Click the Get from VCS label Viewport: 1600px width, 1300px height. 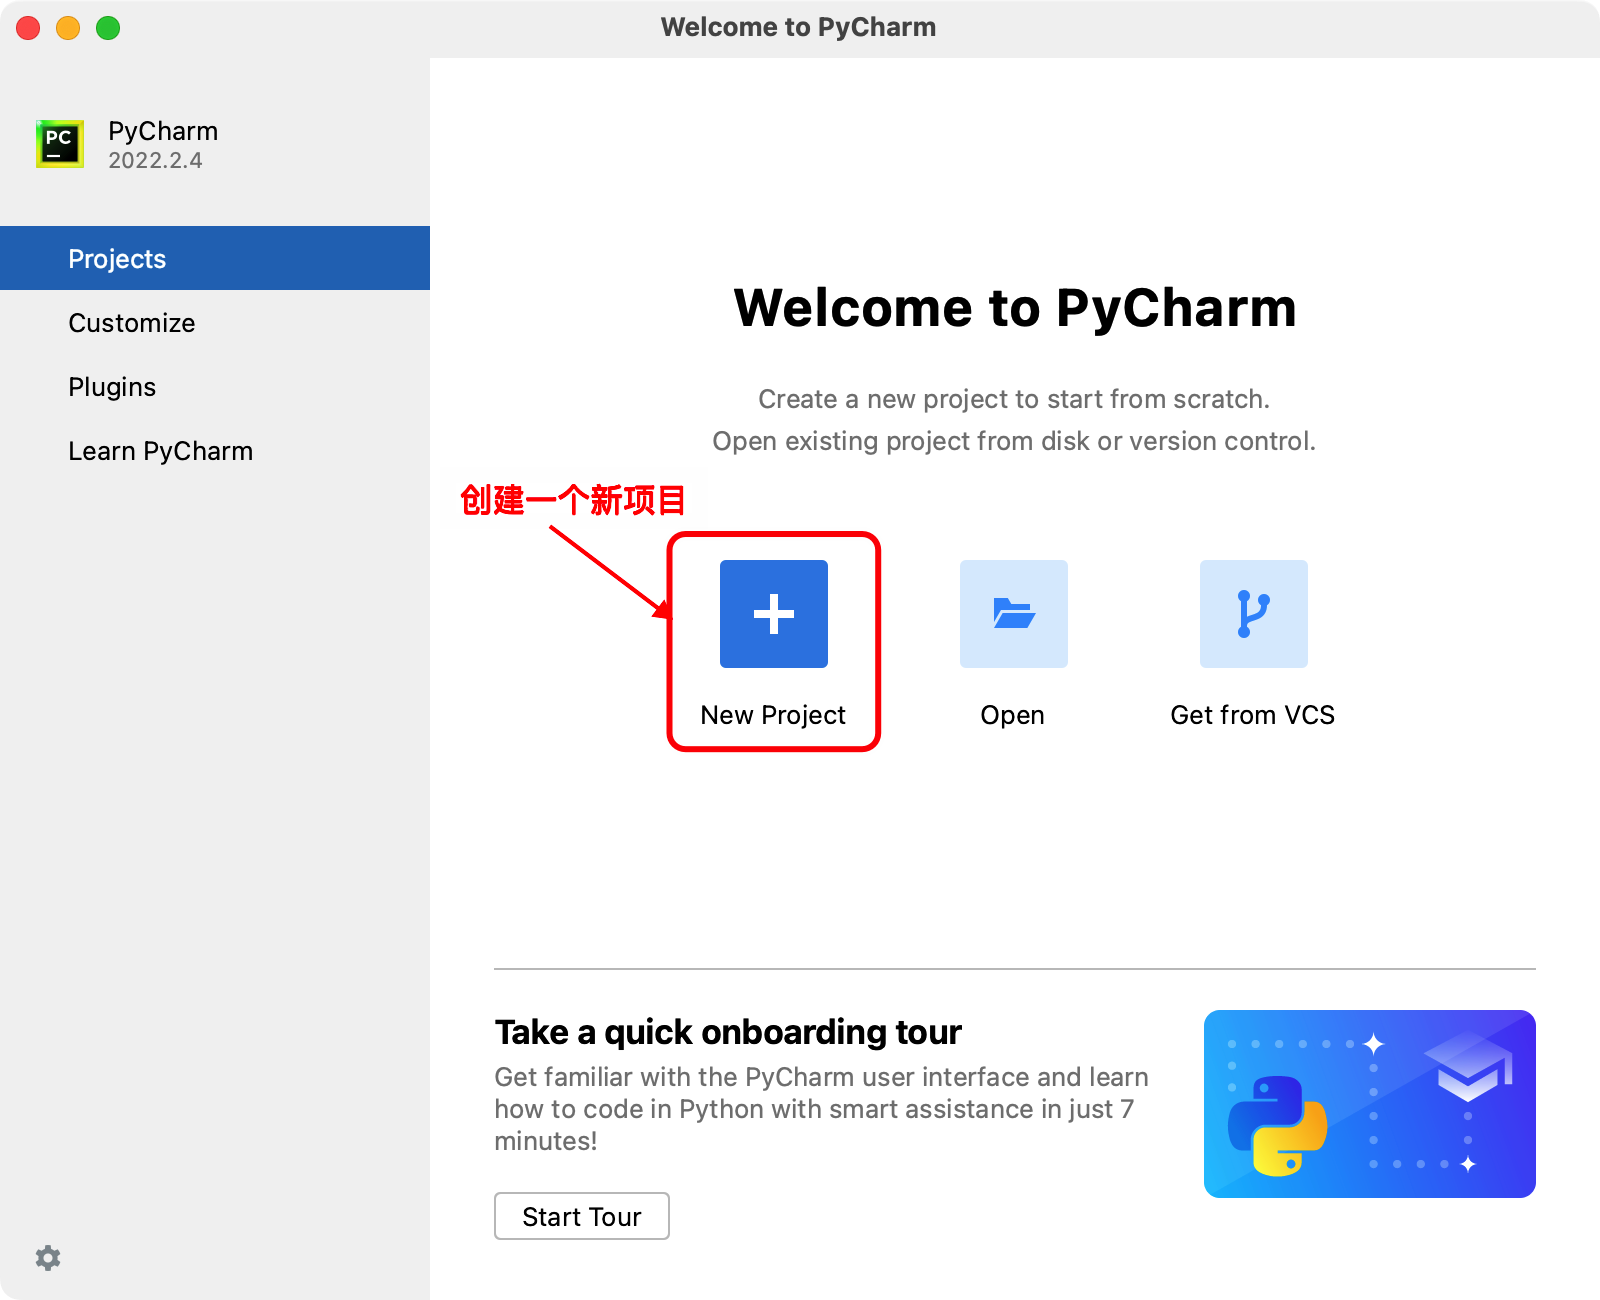point(1252,715)
